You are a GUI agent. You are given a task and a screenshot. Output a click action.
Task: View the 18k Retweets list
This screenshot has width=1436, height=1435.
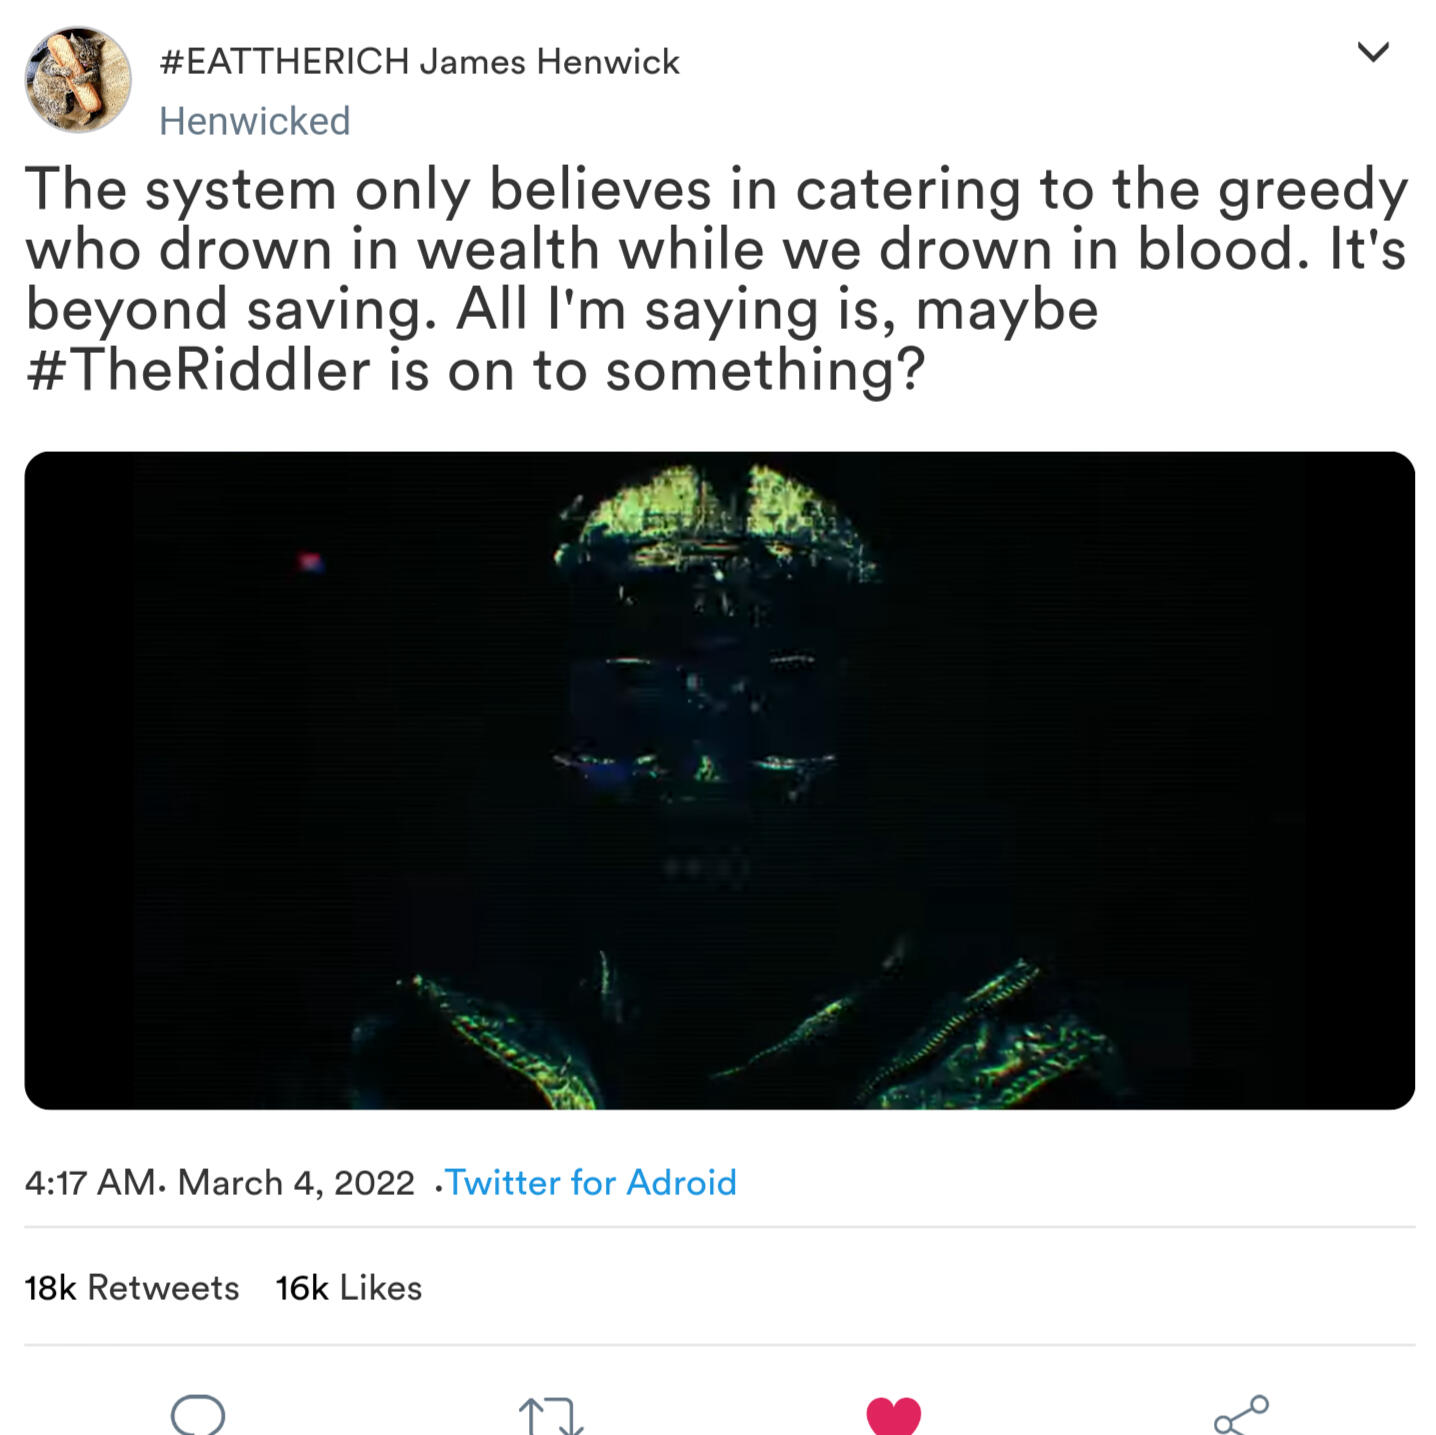(132, 1288)
